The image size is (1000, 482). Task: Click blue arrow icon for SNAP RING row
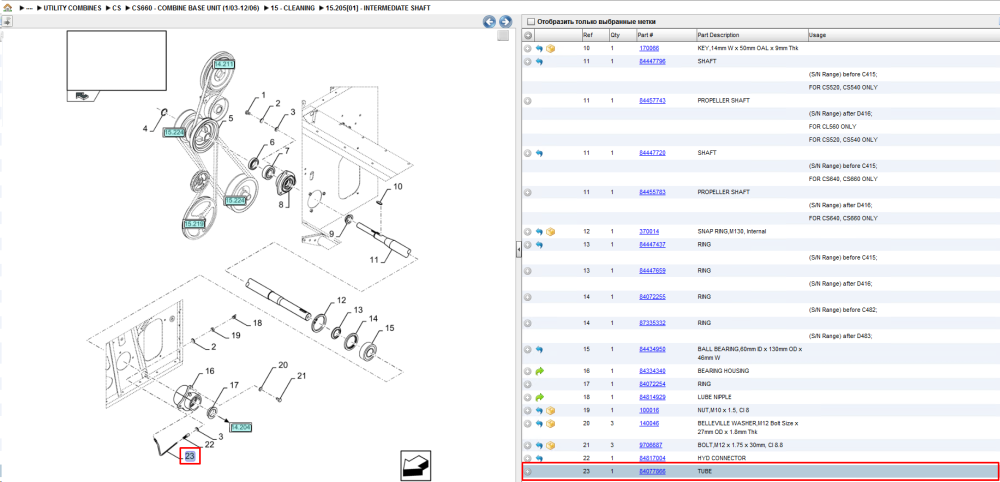click(x=539, y=231)
